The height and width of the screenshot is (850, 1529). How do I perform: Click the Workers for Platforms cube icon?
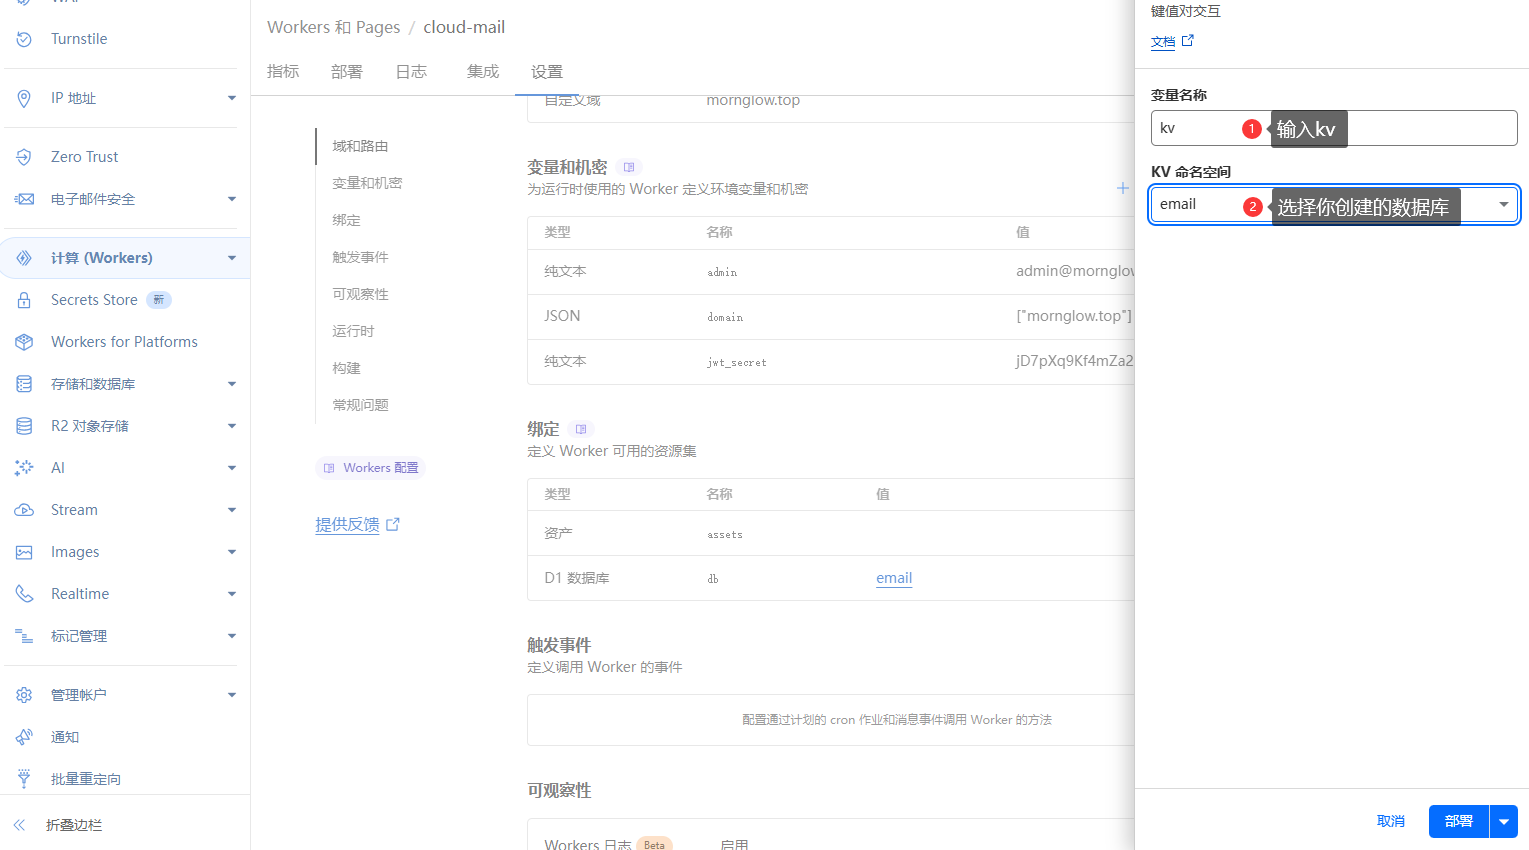pos(24,342)
